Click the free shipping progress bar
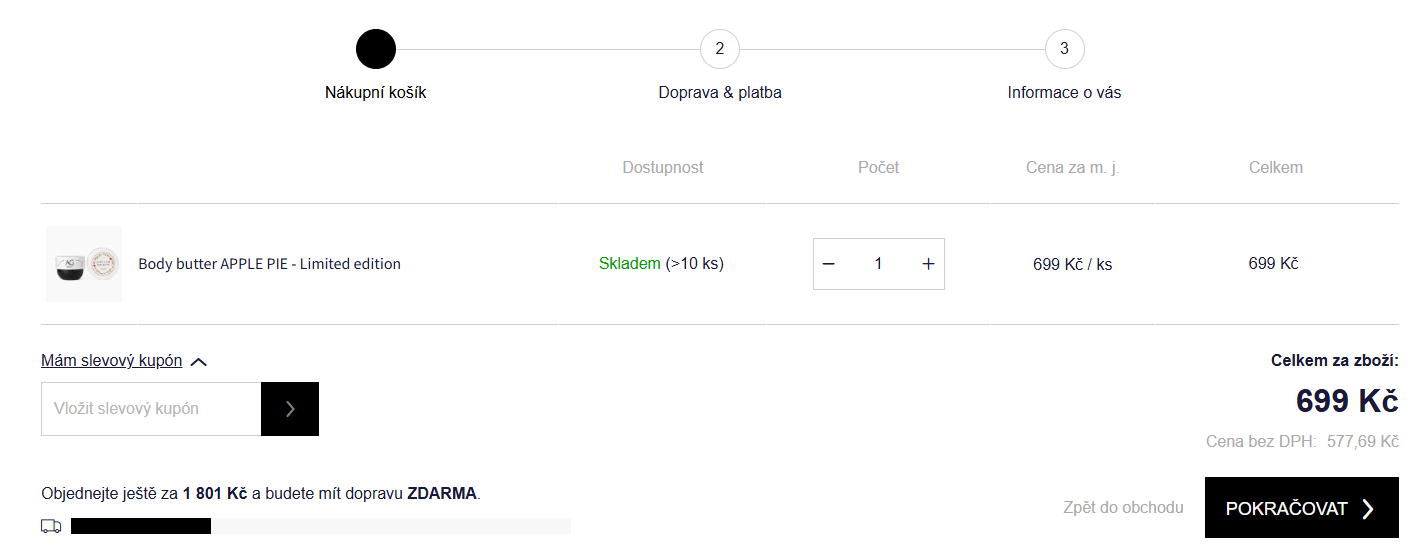 click(320, 526)
